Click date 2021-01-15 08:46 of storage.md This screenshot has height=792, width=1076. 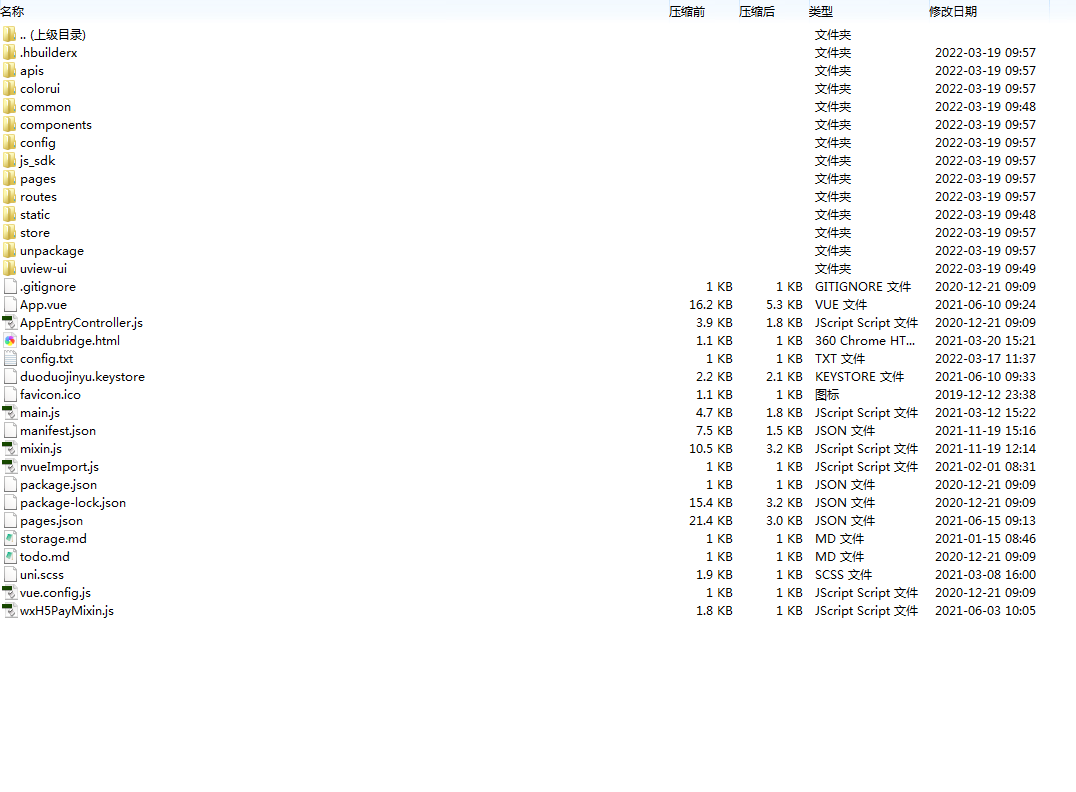985,539
